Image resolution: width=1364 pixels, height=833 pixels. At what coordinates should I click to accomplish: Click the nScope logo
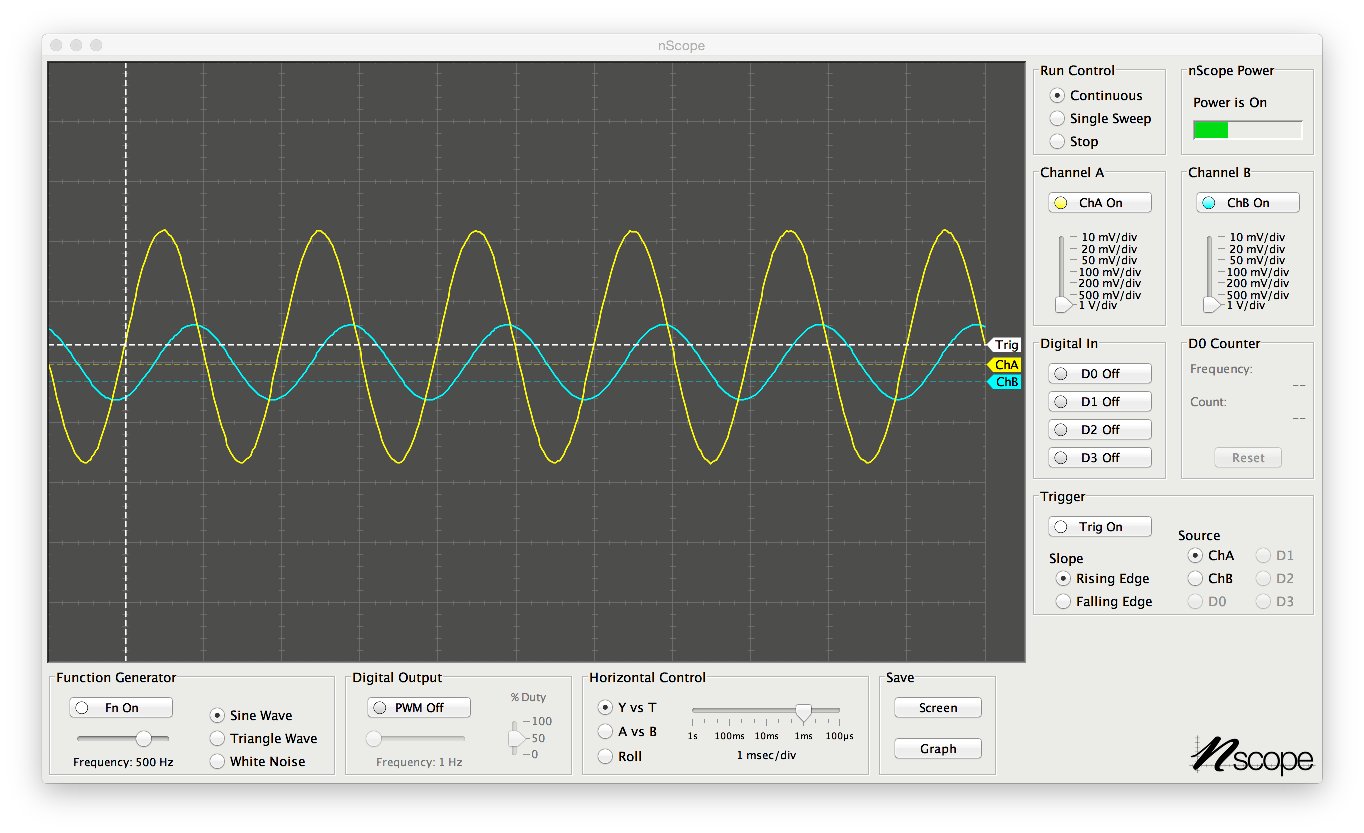(x=1251, y=755)
